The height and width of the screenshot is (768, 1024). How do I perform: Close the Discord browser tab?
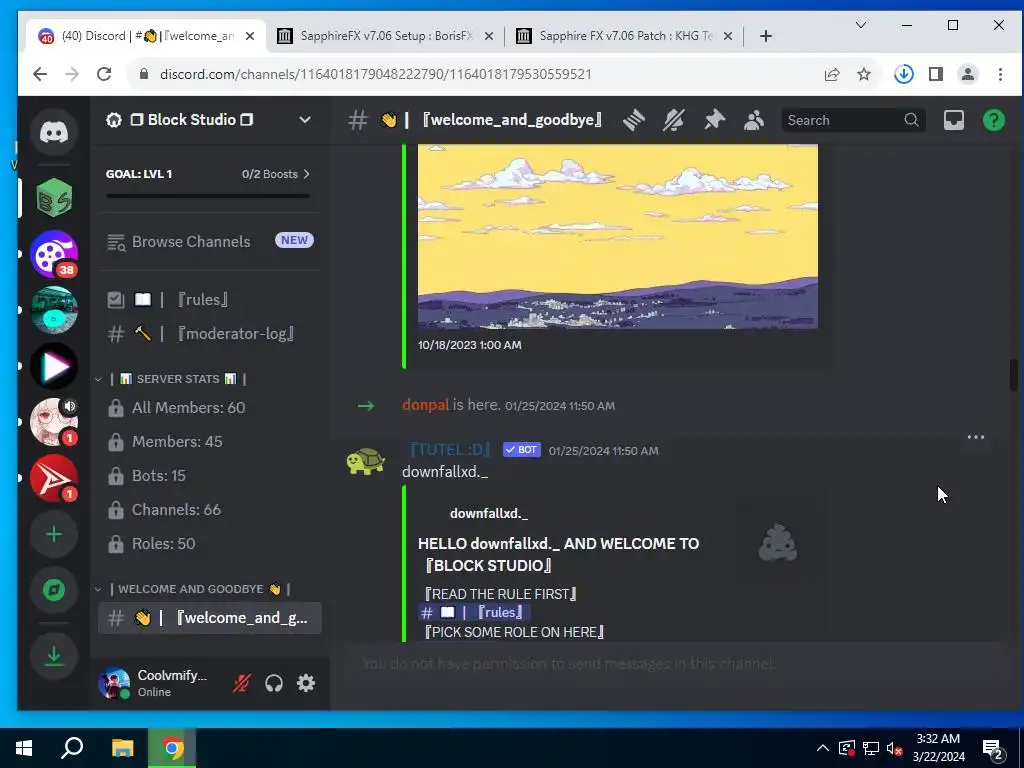(249, 37)
